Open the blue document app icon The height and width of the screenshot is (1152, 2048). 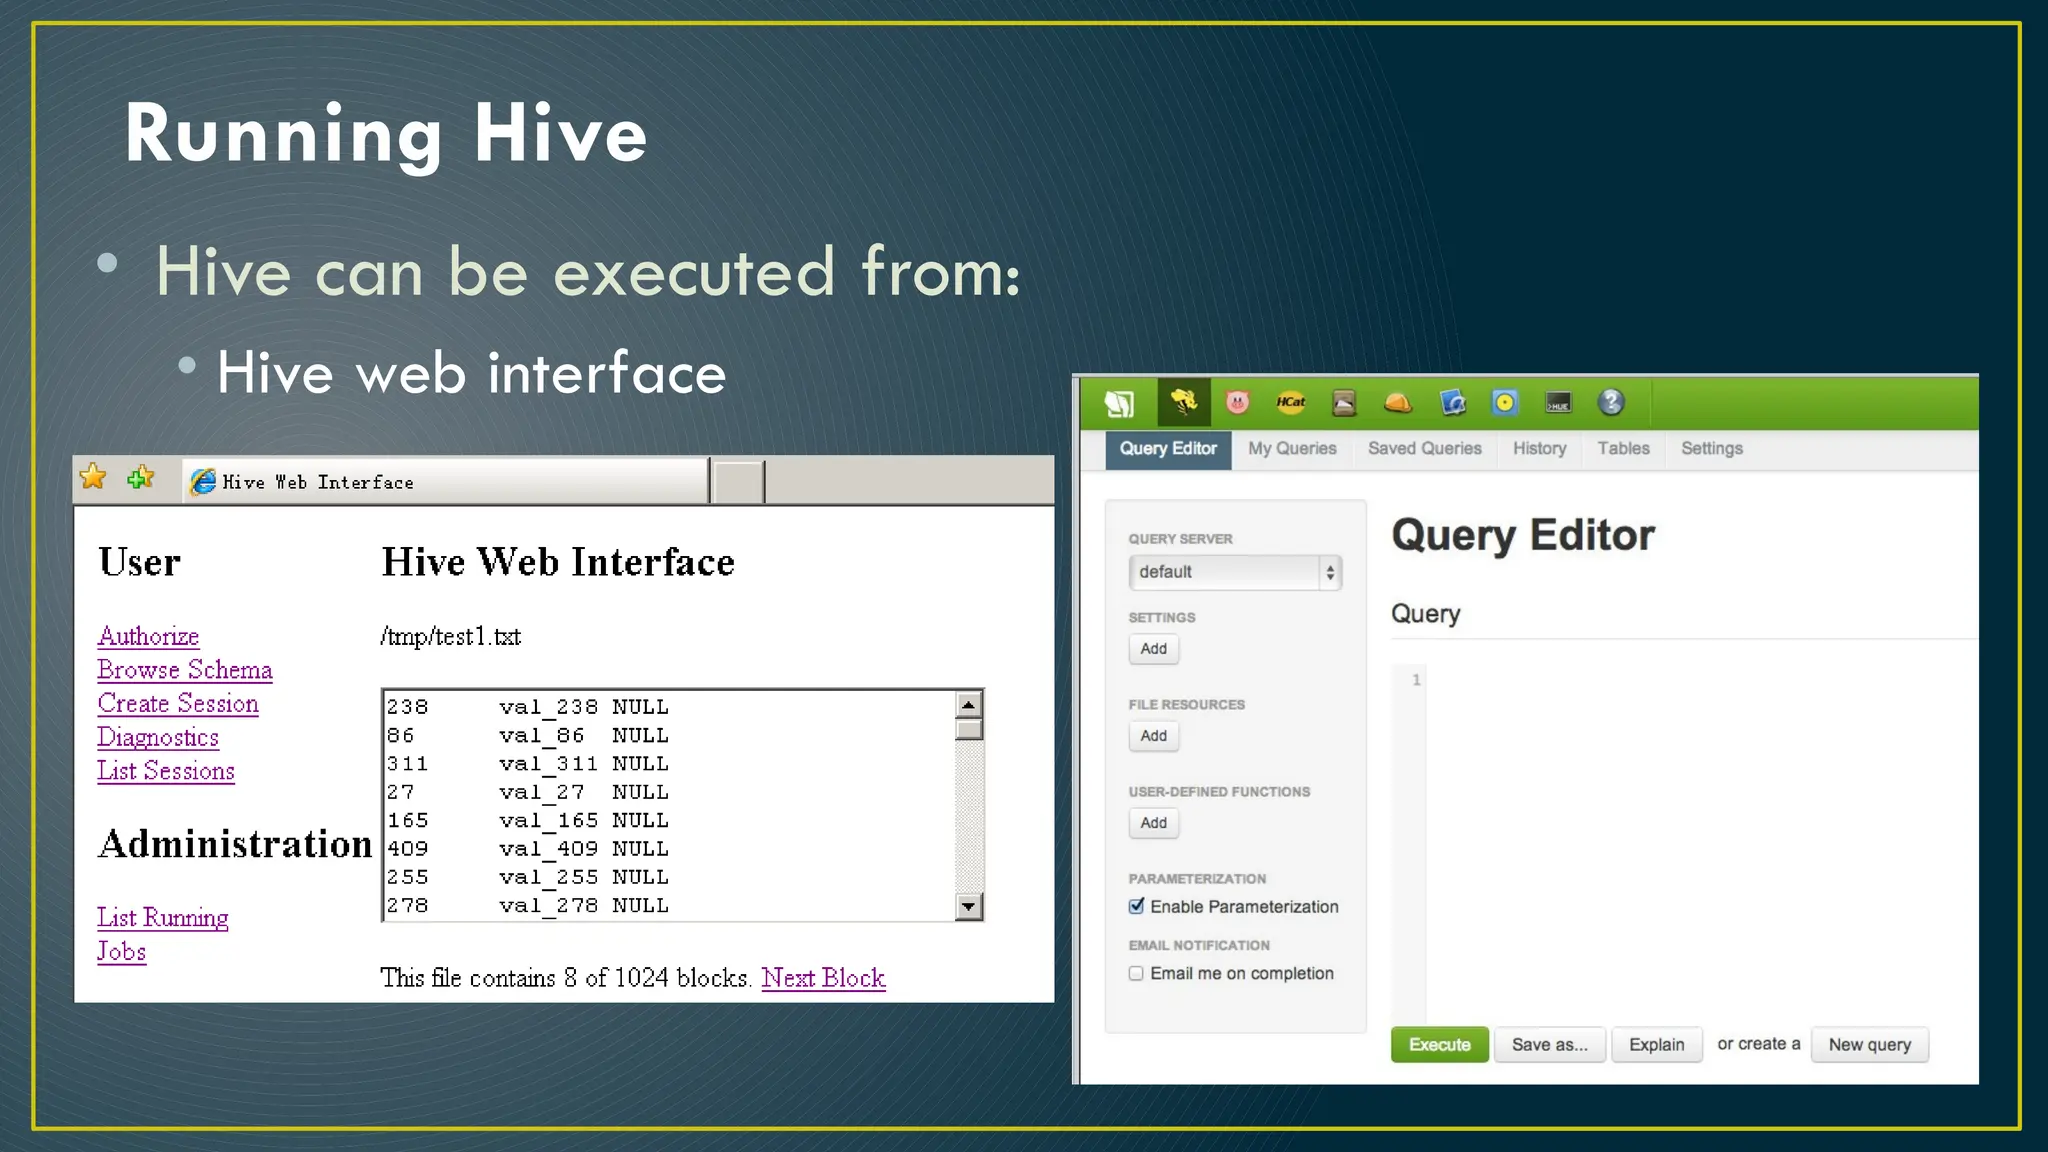tap(1452, 403)
